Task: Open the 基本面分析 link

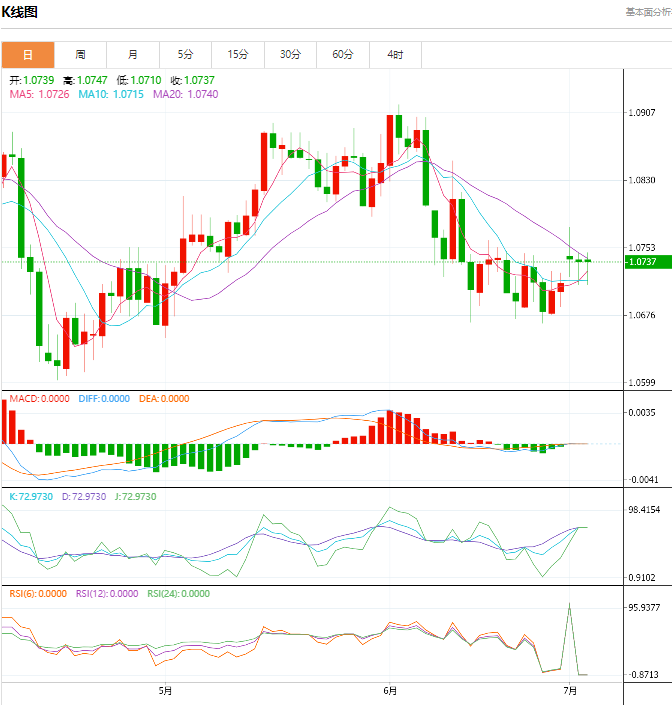Action: [x=647, y=12]
